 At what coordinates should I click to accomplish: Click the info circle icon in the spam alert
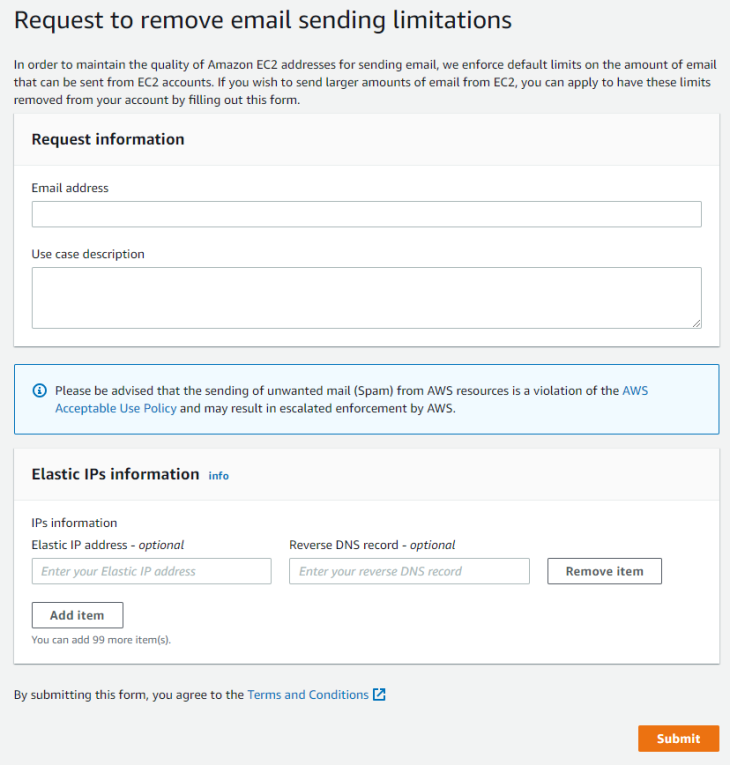40,391
